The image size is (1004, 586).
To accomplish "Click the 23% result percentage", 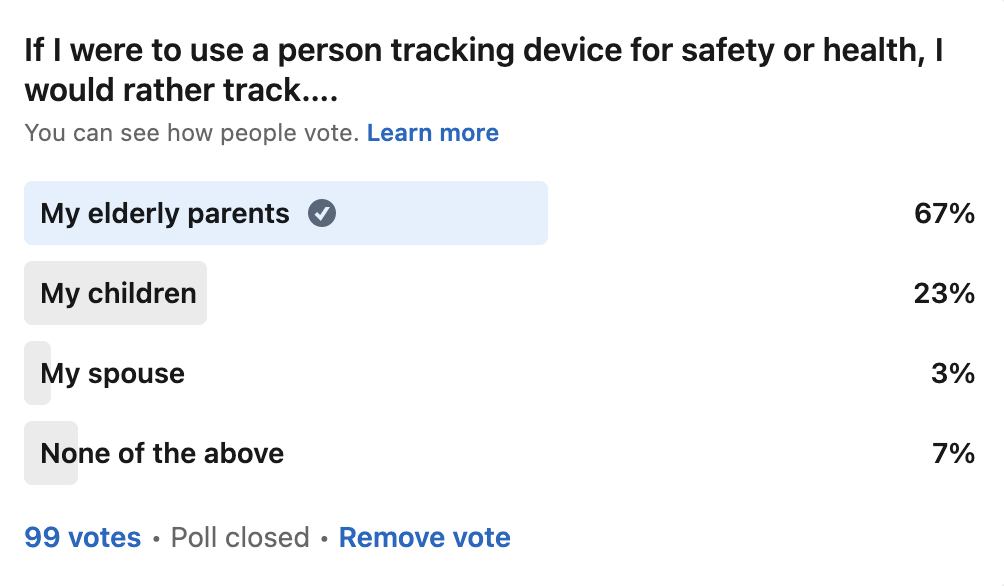I will [944, 293].
